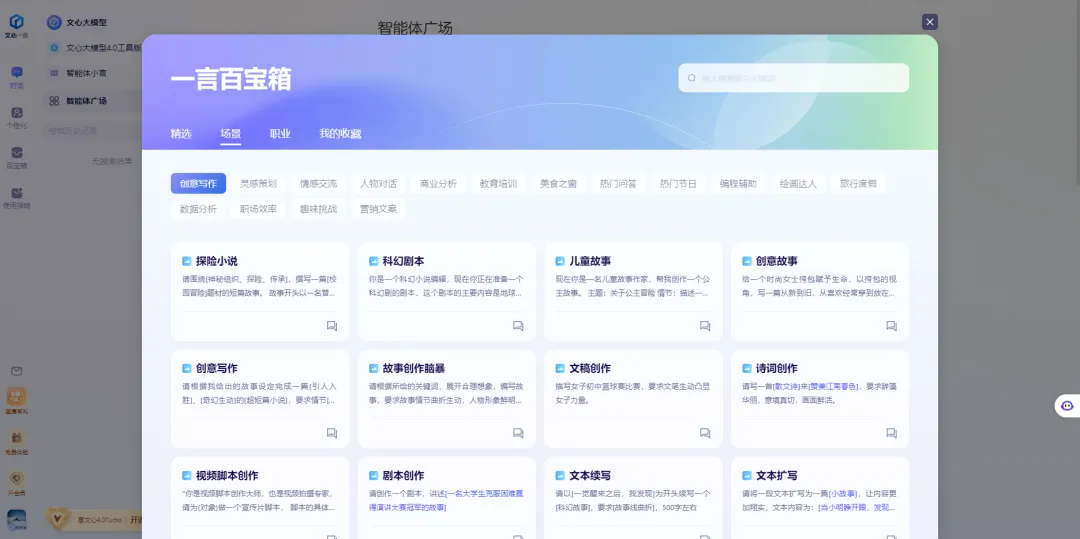
Task: Click the user avatar at sidebar bottom
Action: 17,518
